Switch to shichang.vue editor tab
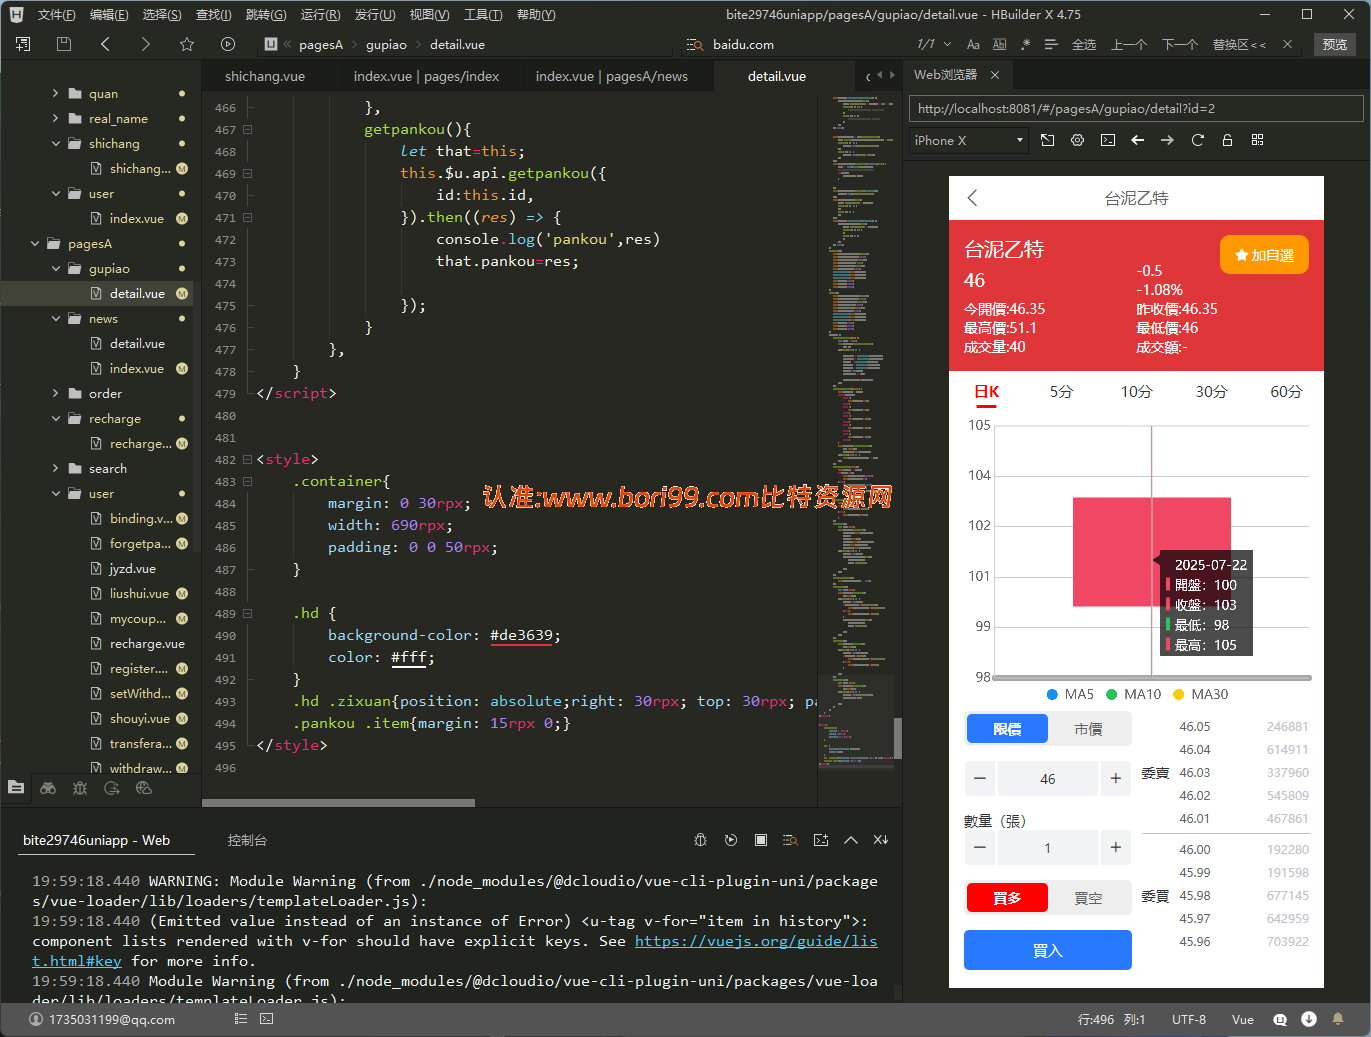 click(x=265, y=76)
